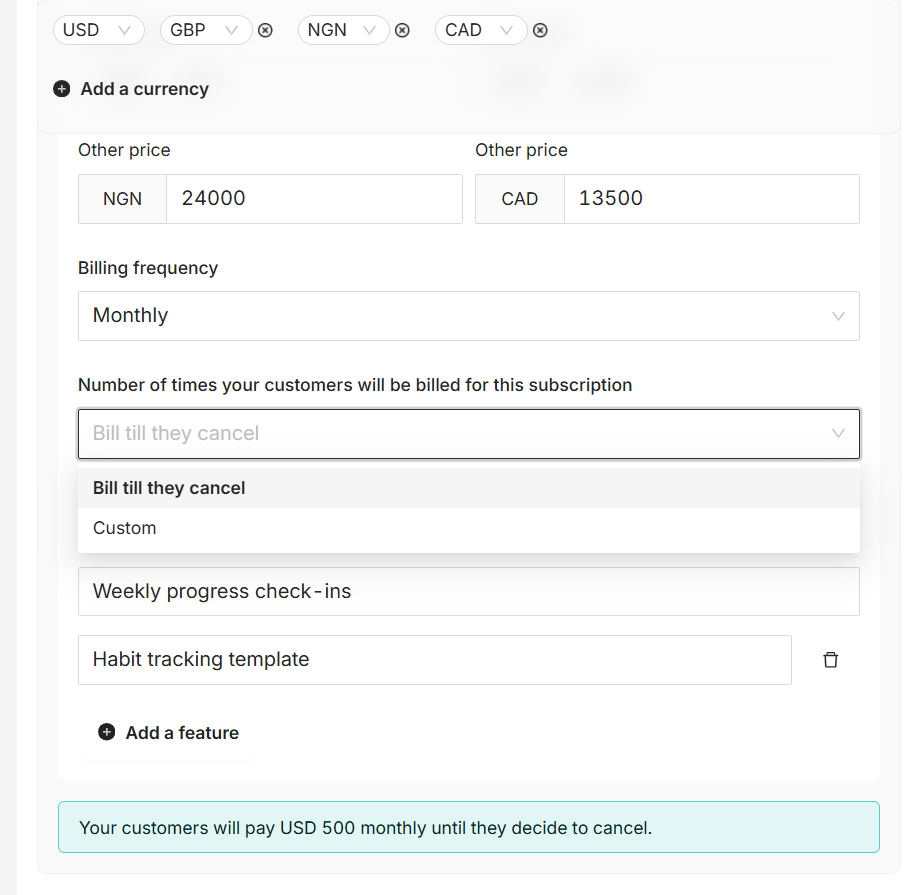Screen dimensions: 920x895
Task: Click the Billing frequency label
Action: coord(148,268)
